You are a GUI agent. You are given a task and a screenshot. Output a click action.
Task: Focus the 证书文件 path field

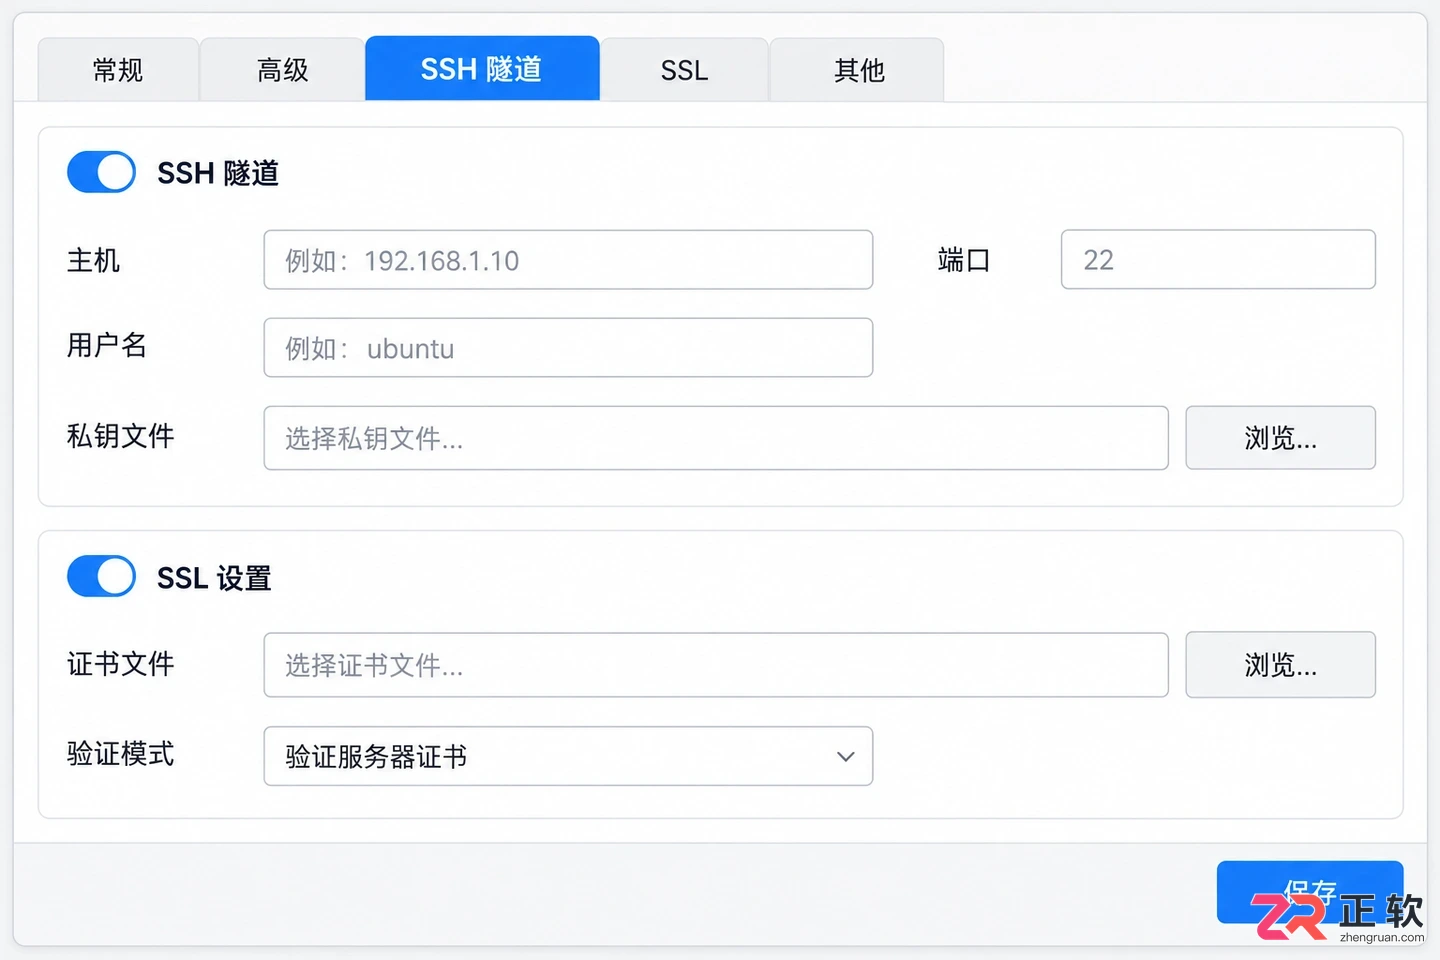[x=716, y=665]
